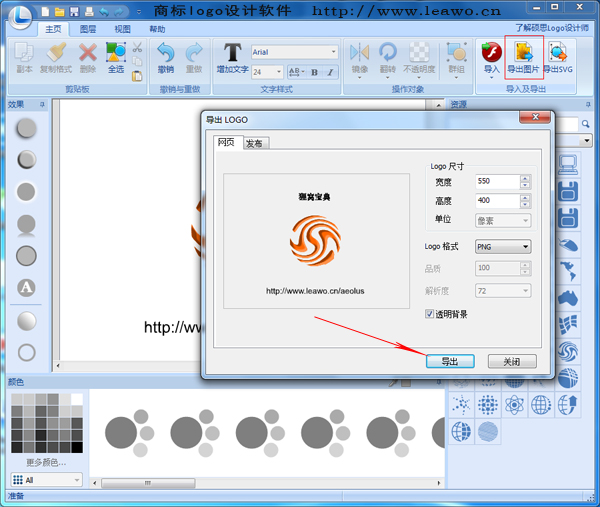This screenshot has height=507, width=600.
Task: Click More Colors (更多颜色...) link
Action: click(x=46, y=463)
